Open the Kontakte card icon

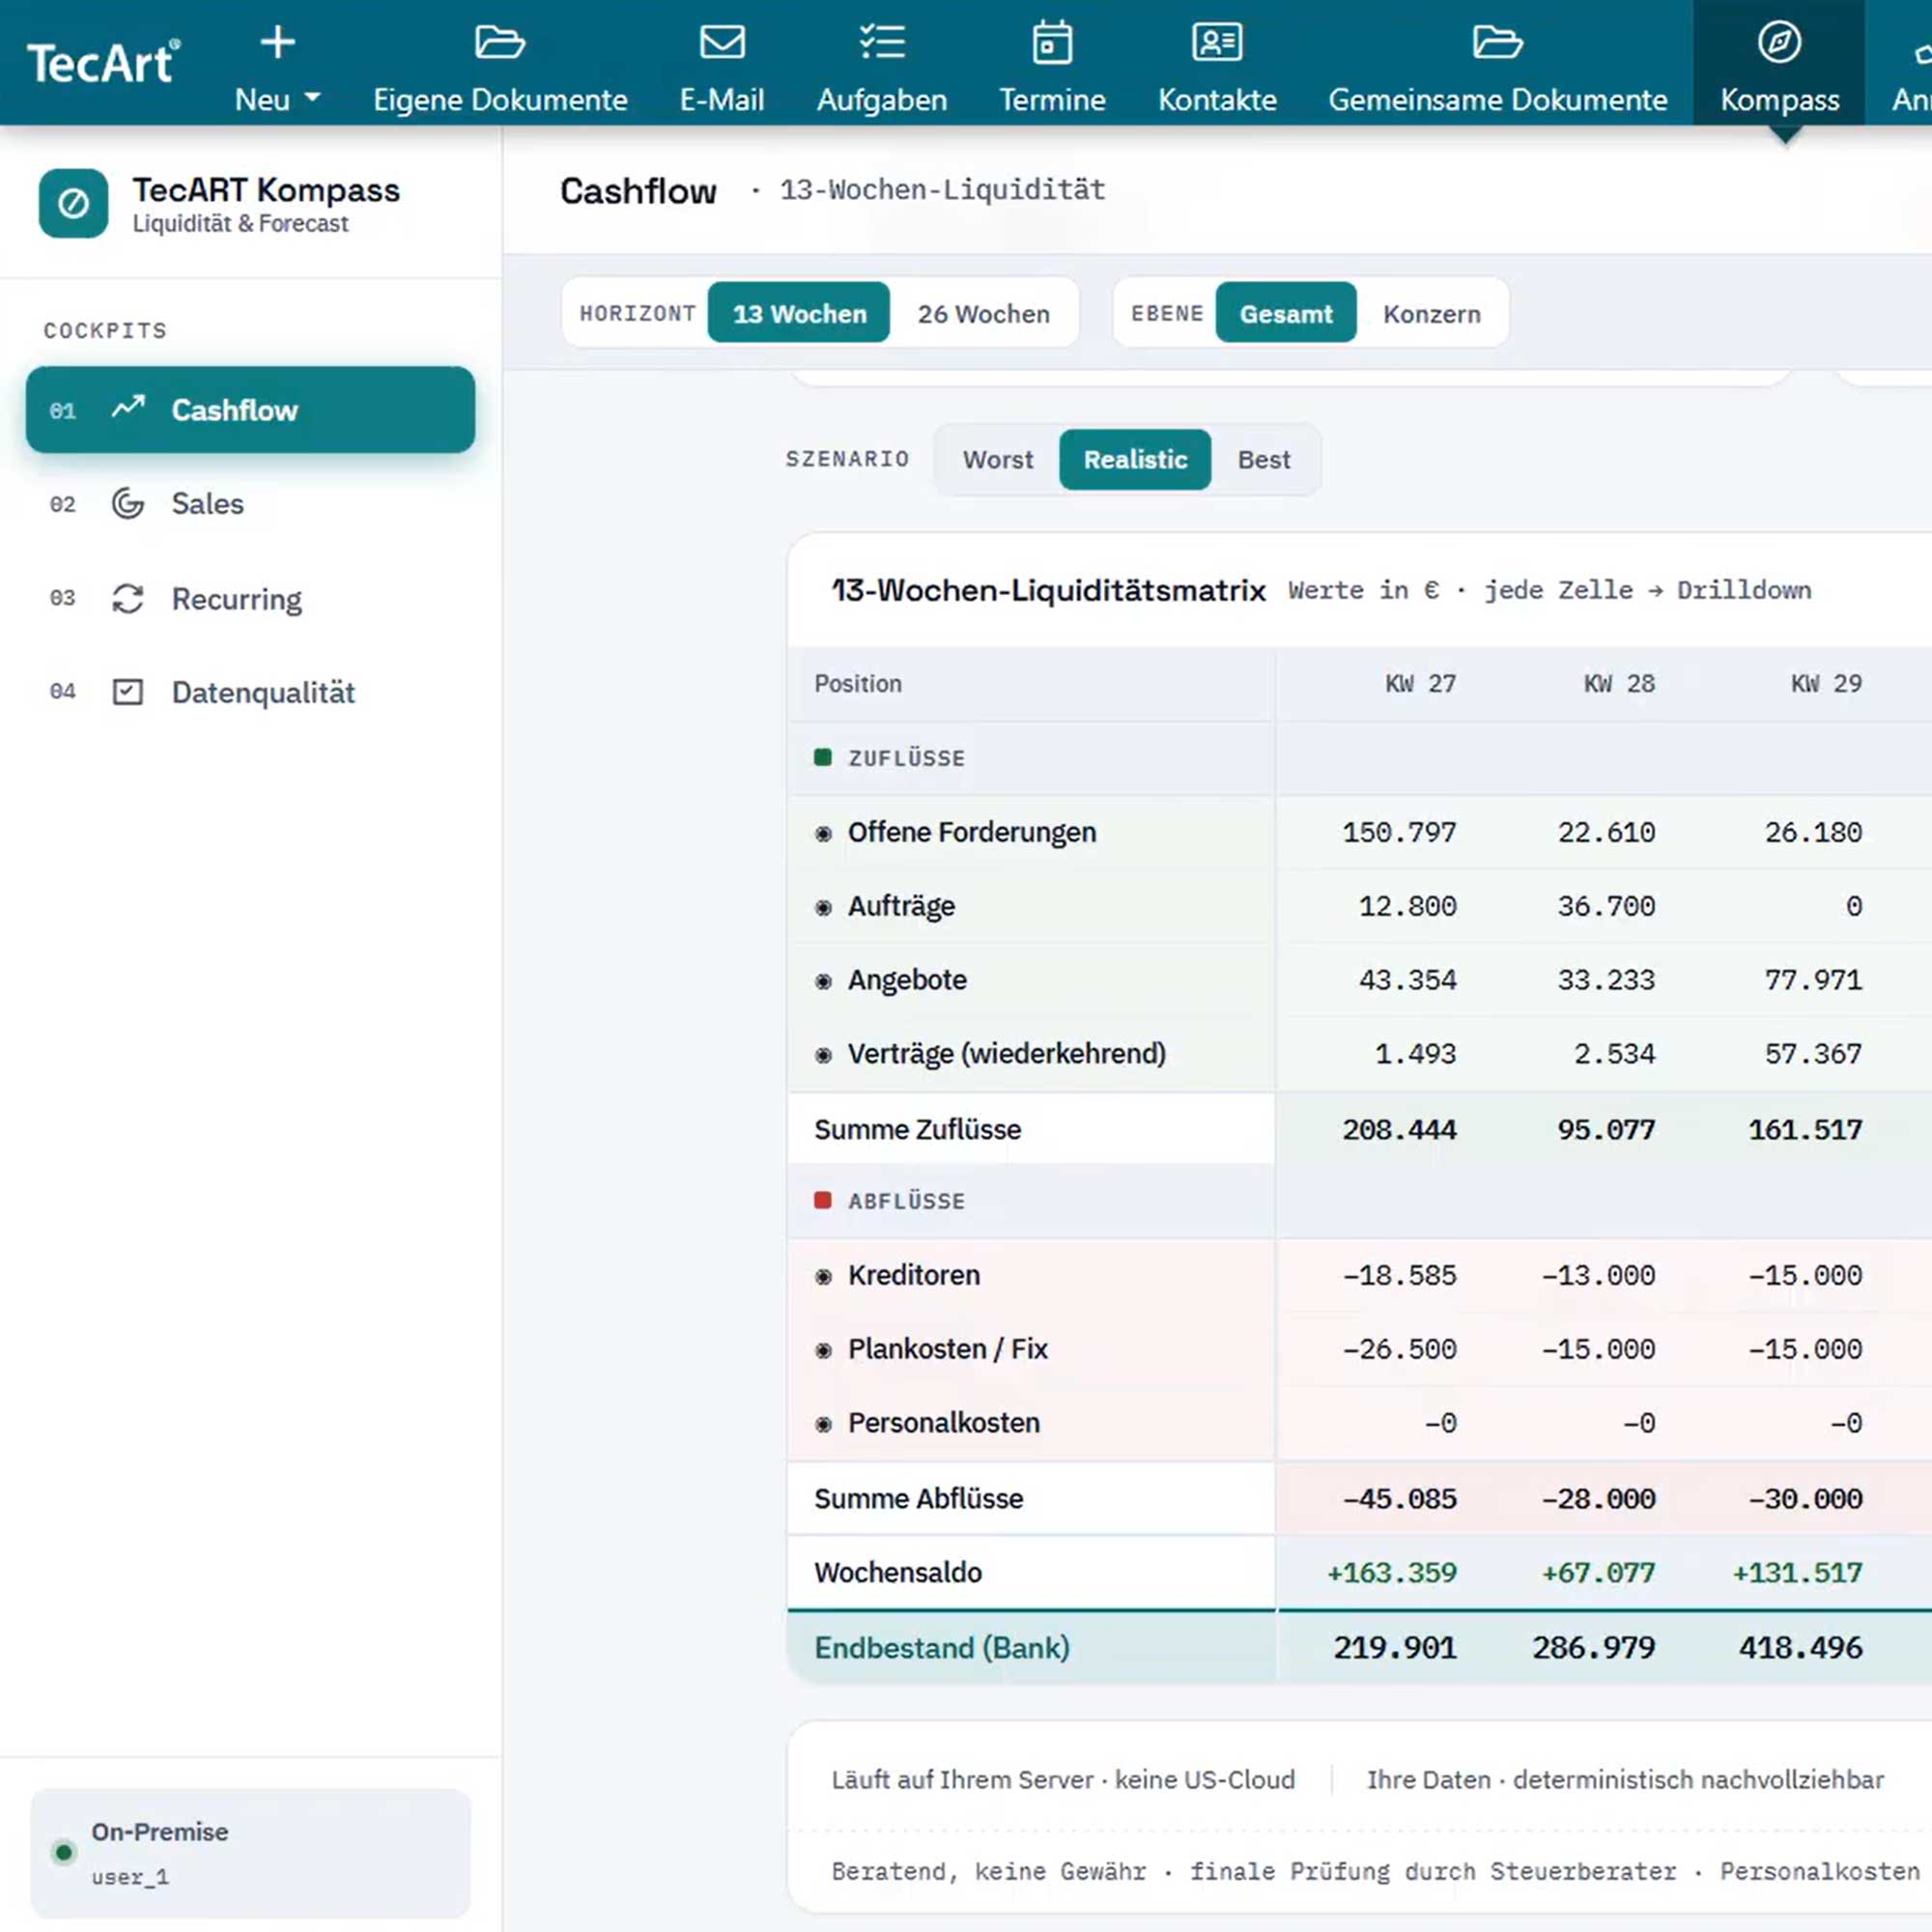[x=1217, y=42]
